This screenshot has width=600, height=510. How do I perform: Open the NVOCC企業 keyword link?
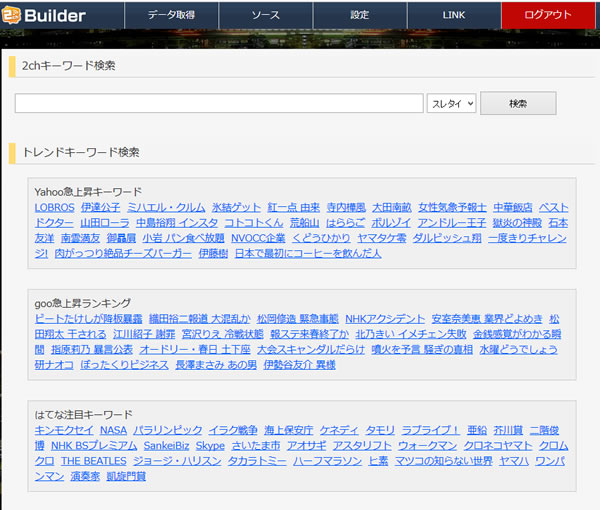(x=258, y=238)
